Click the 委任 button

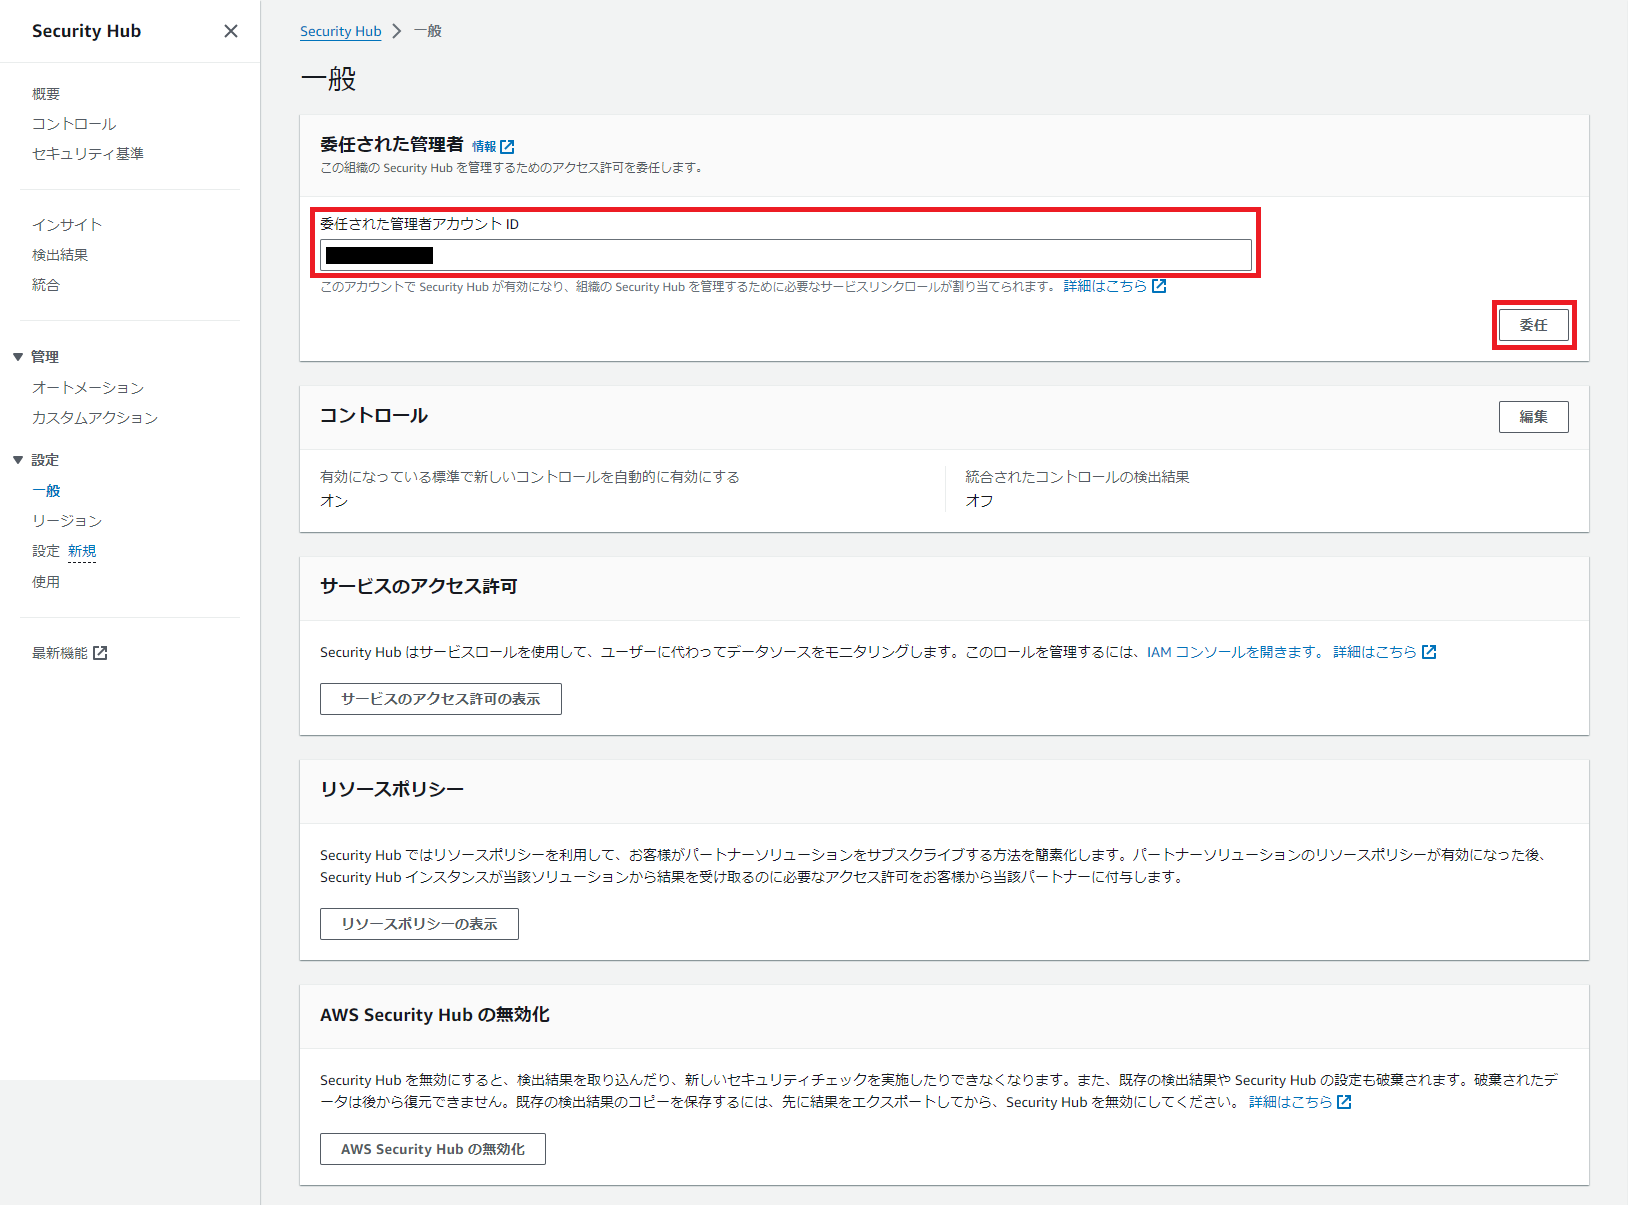1534,325
